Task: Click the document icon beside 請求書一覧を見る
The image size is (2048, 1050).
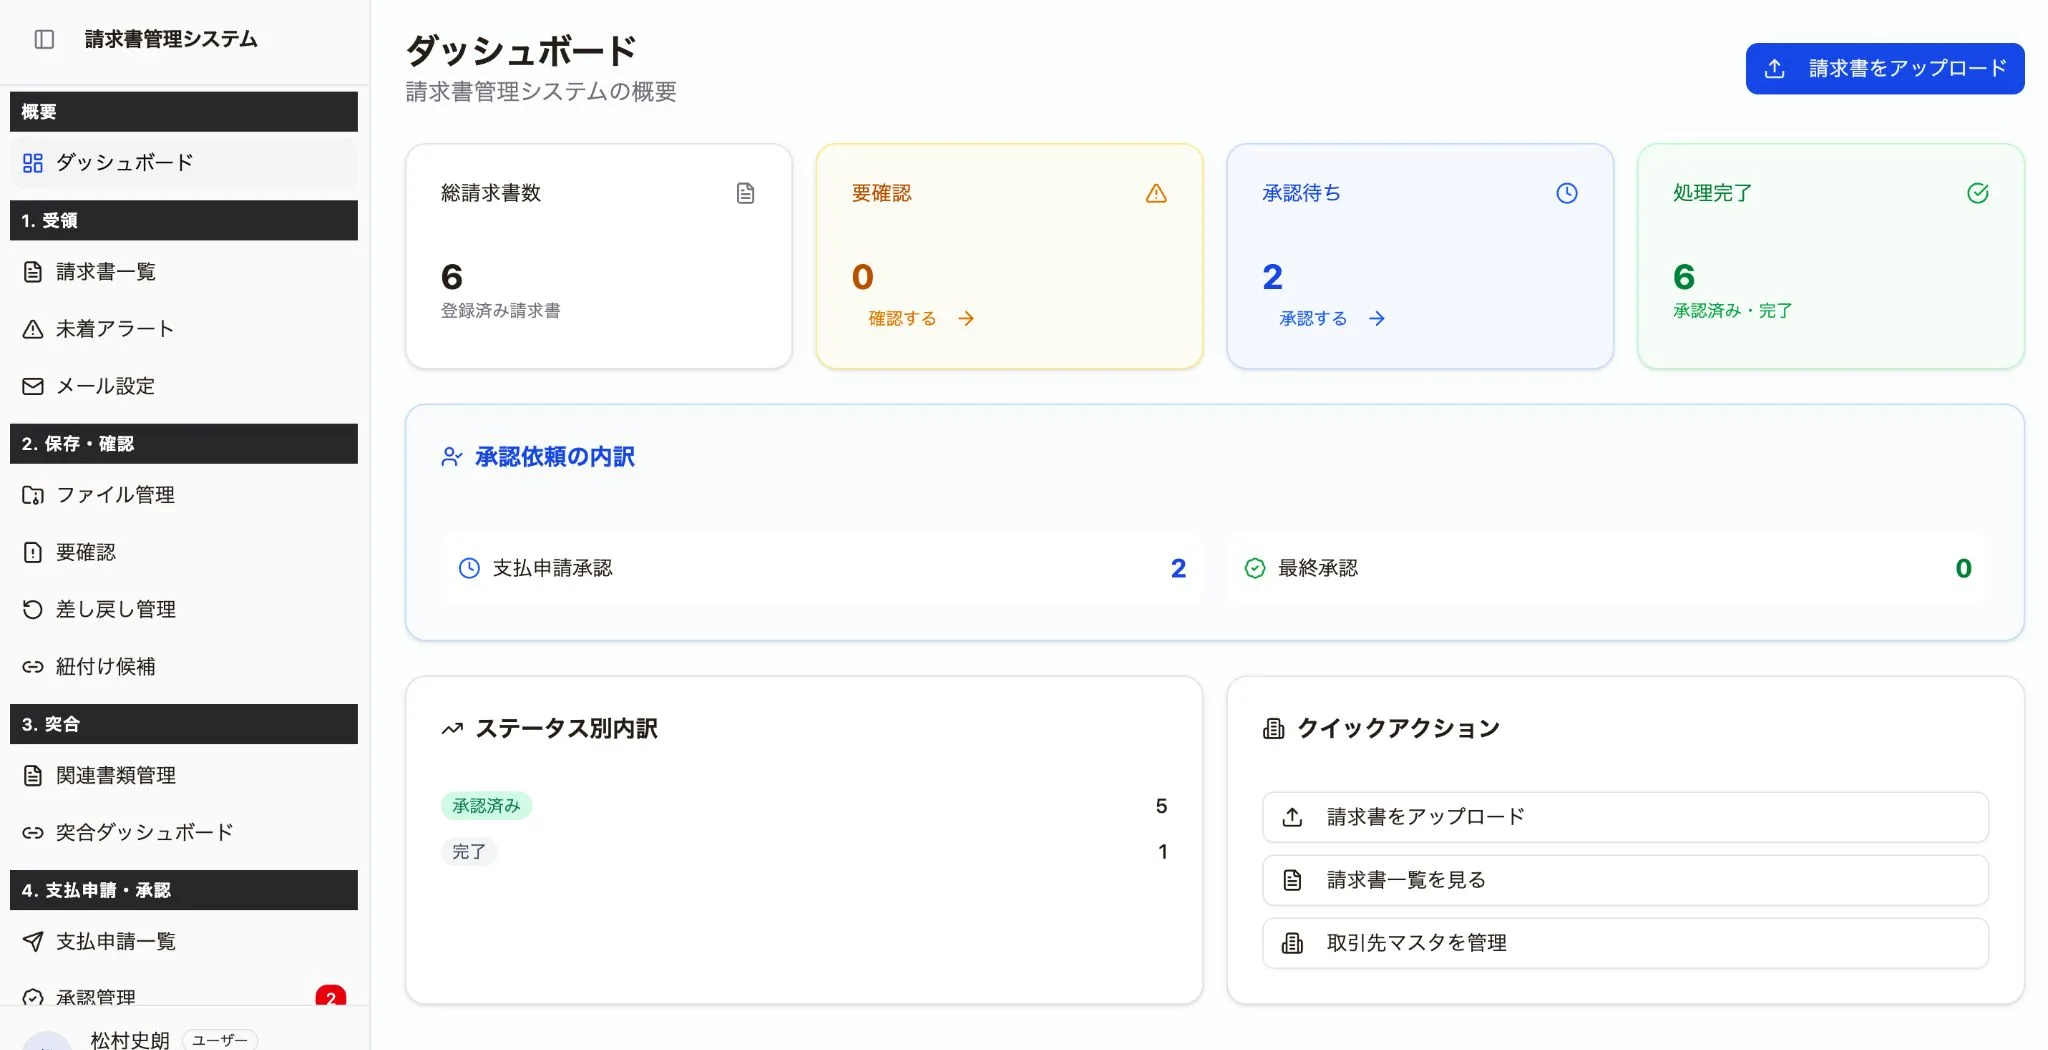Action: coord(1292,880)
